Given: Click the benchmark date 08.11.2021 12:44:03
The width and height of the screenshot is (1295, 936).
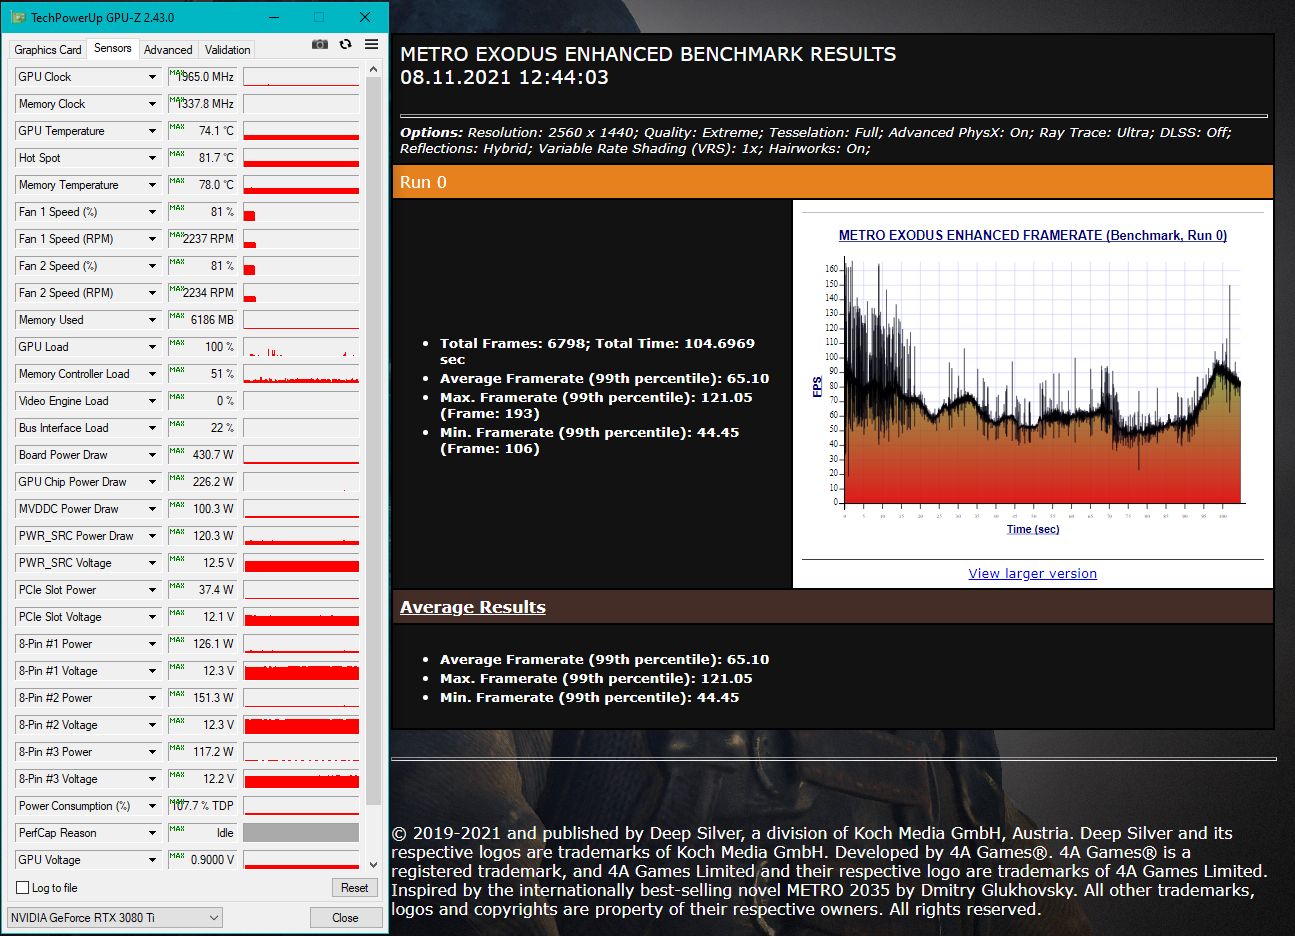Looking at the screenshot, I should [x=504, y=78].
